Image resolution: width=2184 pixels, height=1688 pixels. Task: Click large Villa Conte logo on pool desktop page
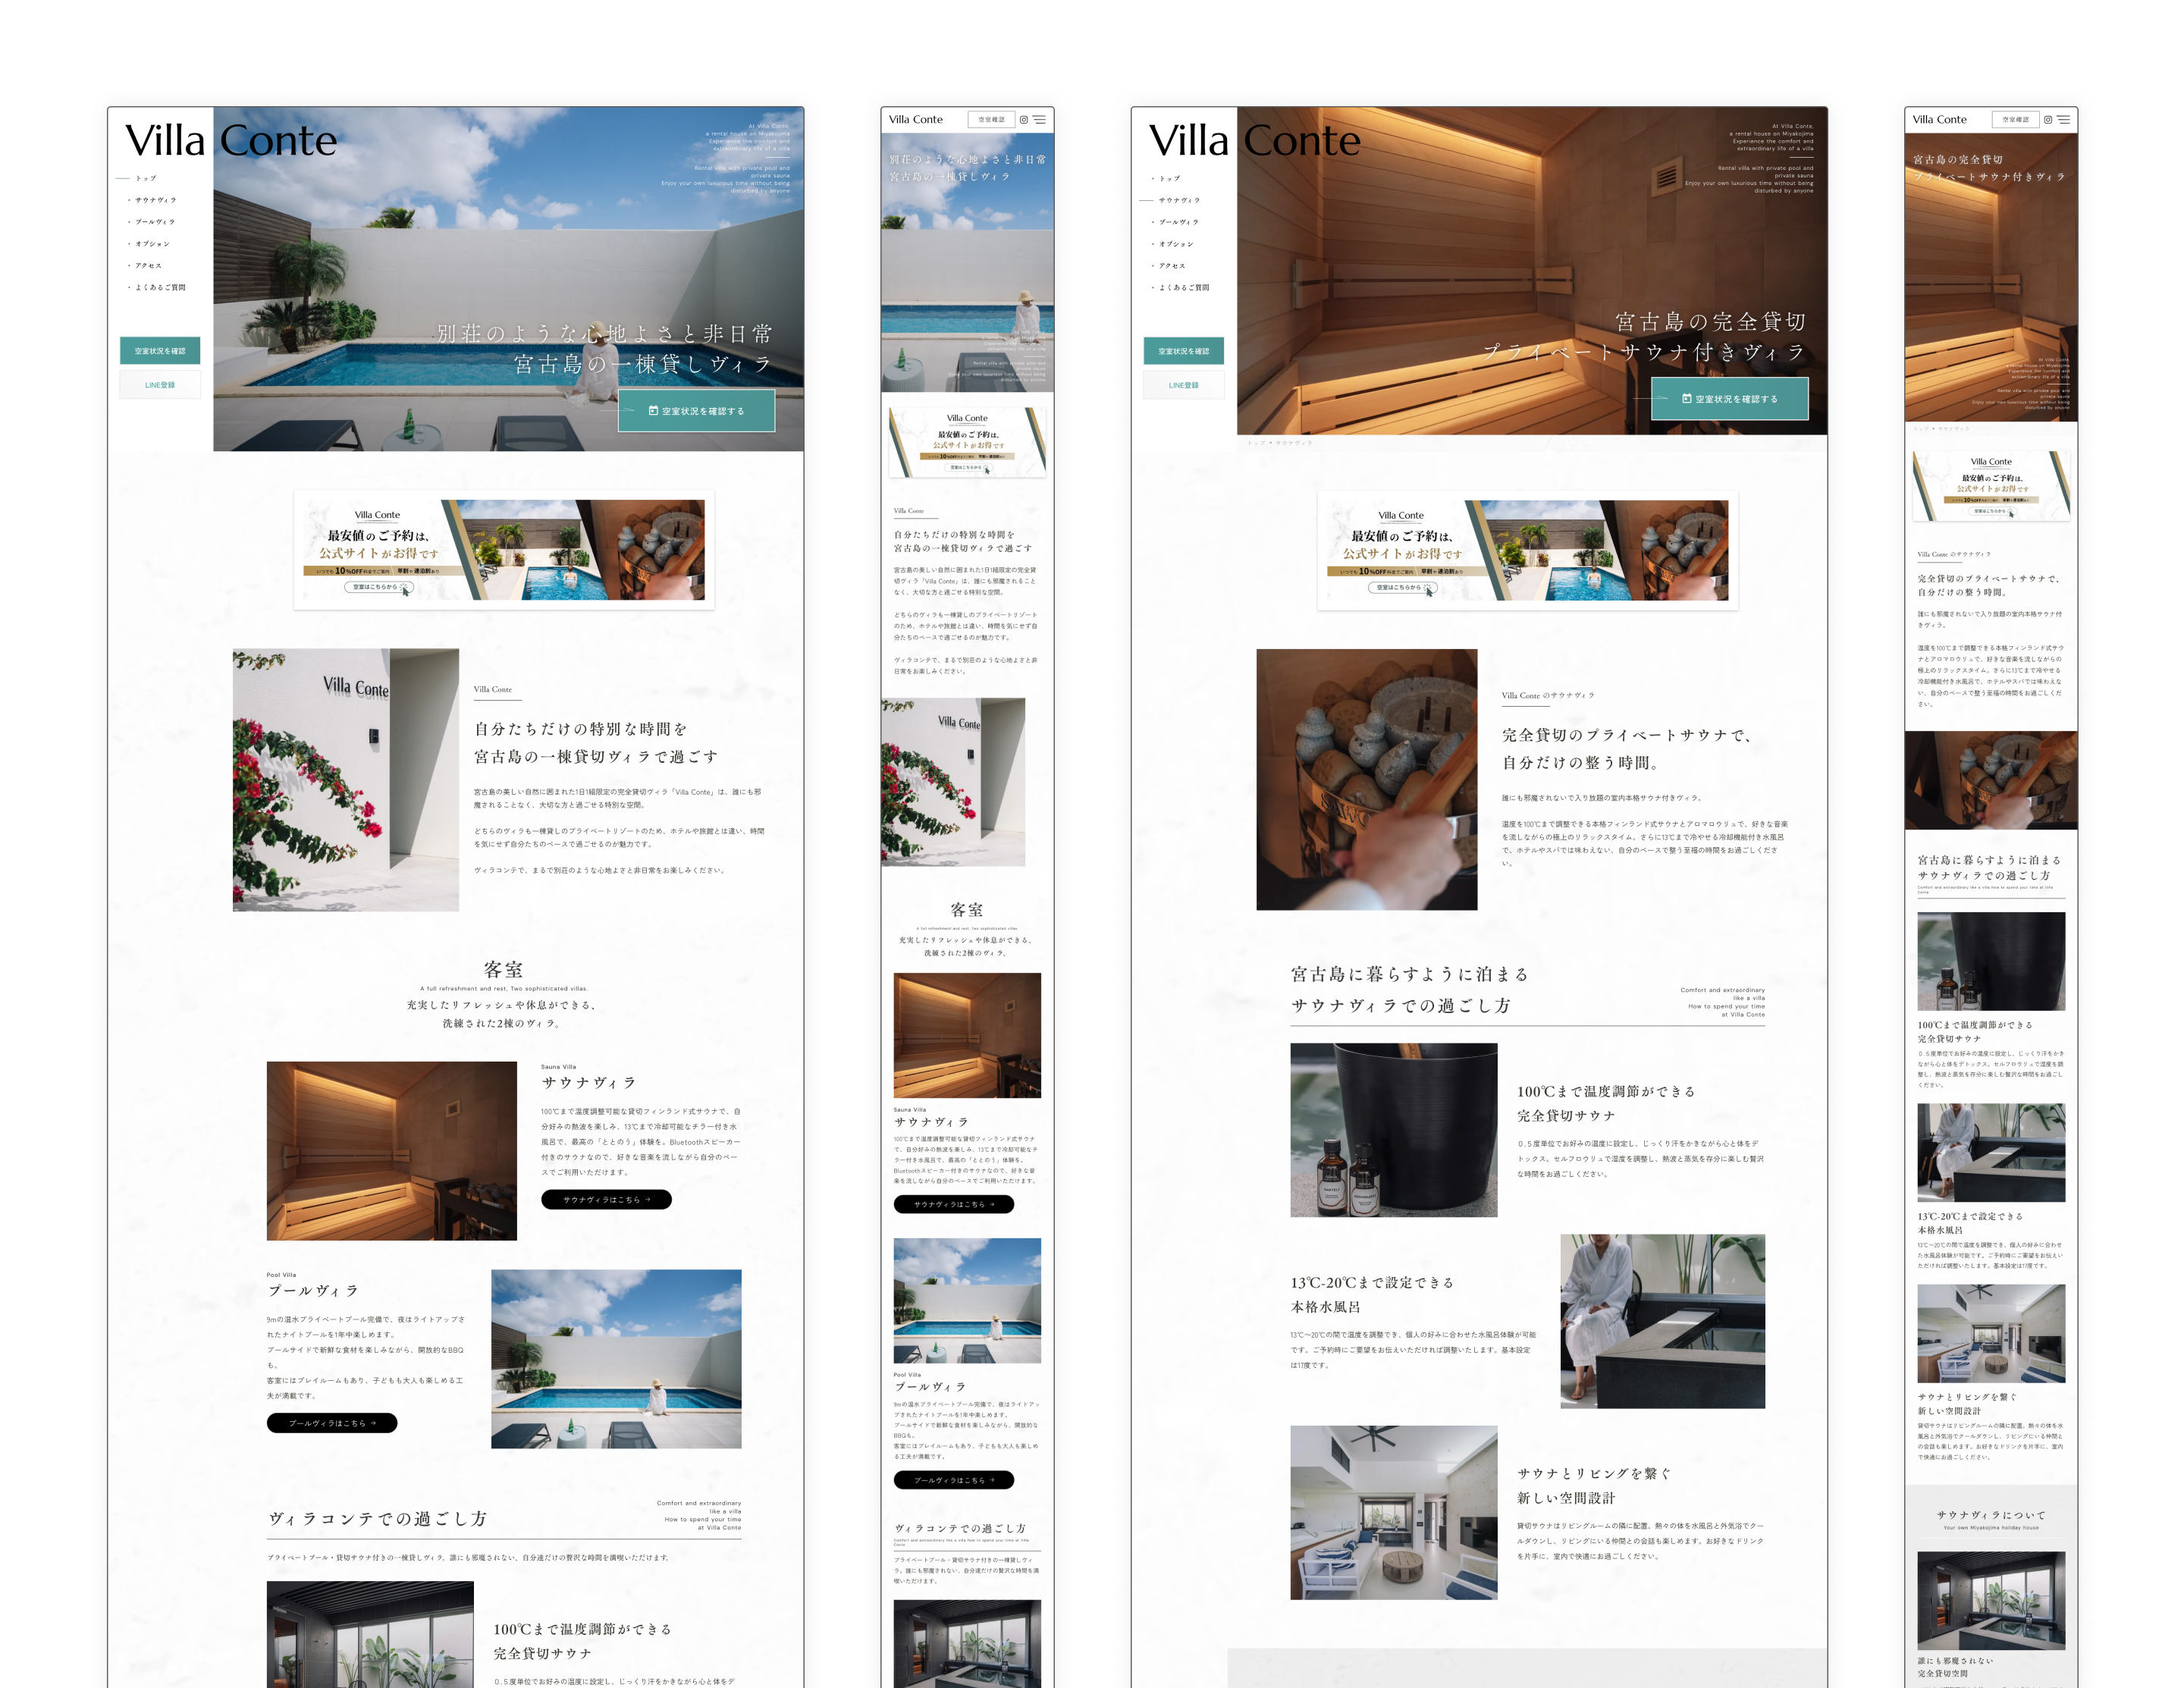click(231, 141)
